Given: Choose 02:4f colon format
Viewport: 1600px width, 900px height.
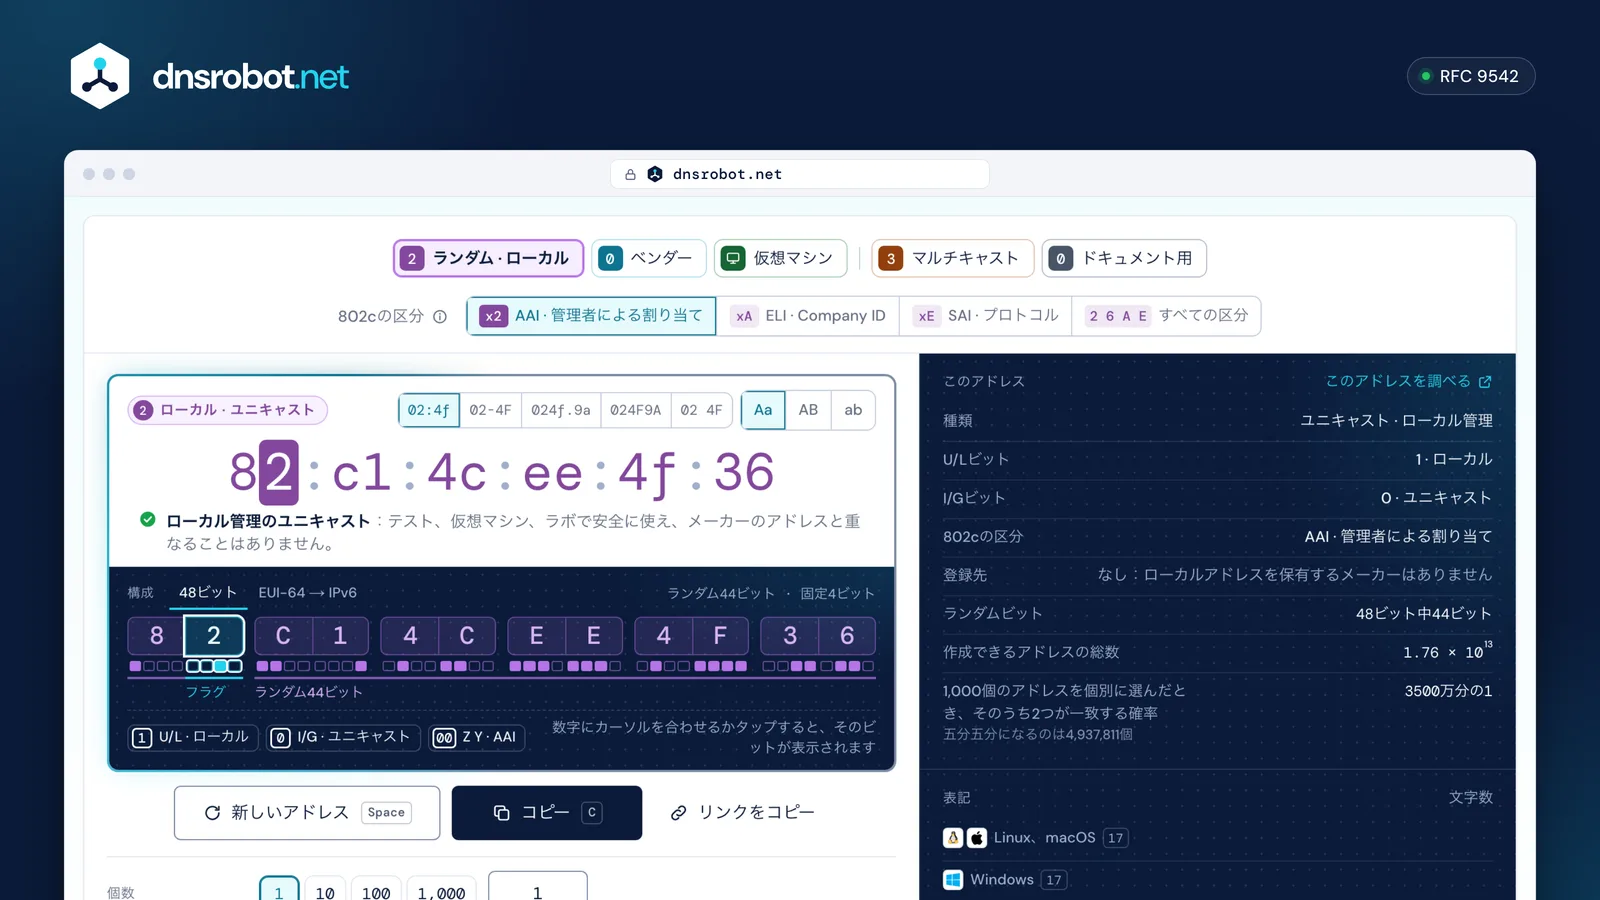Looking at the screenshot, I should (x=429, y=410).
